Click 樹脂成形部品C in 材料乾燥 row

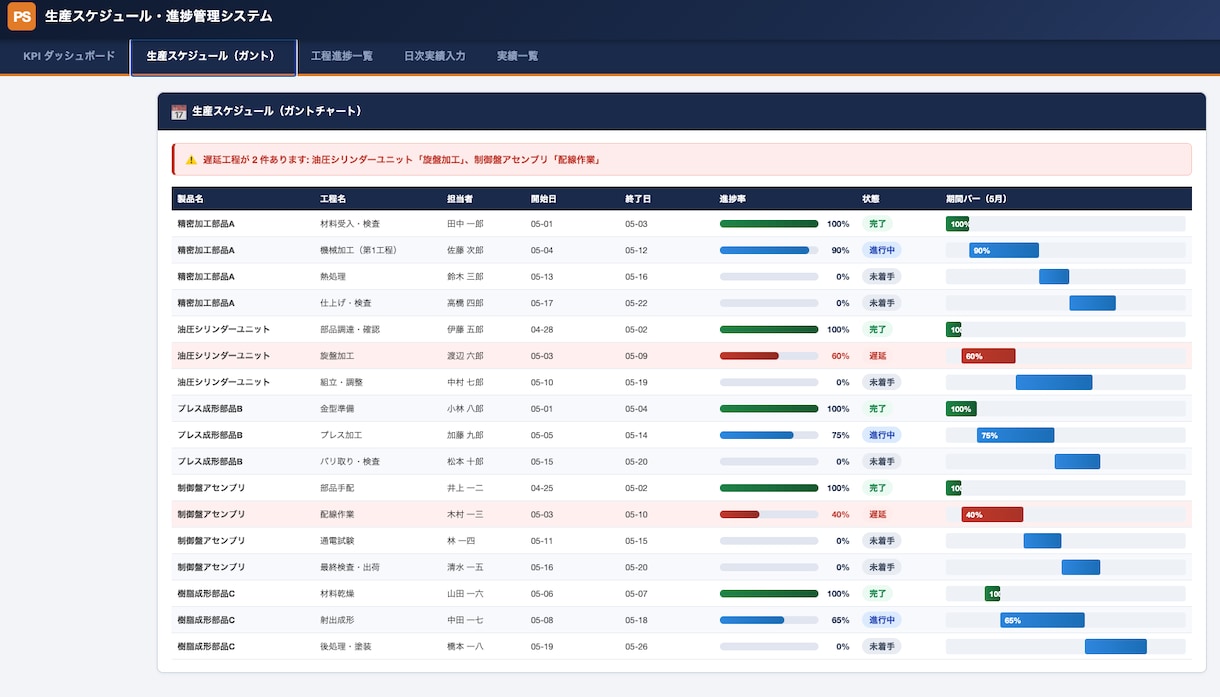pos(206,594)
